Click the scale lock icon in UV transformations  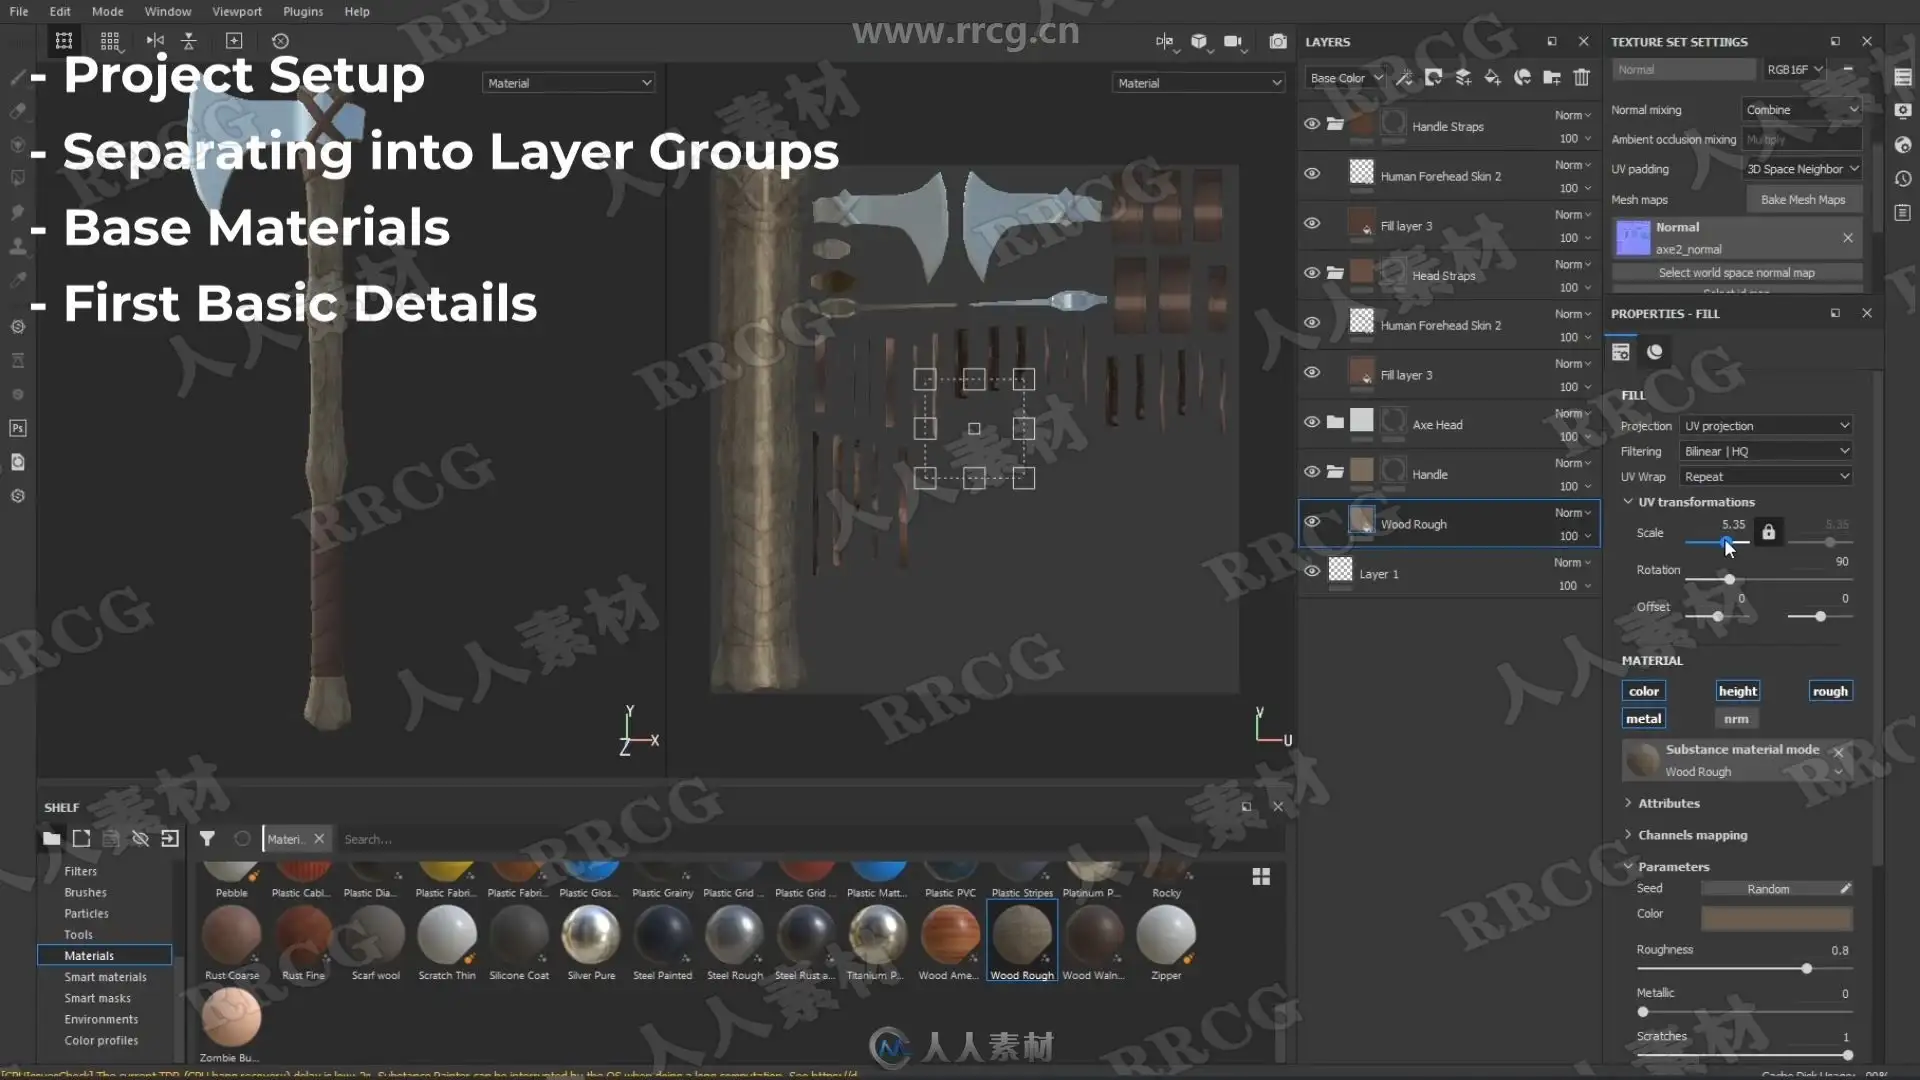tap(1768, 532)
